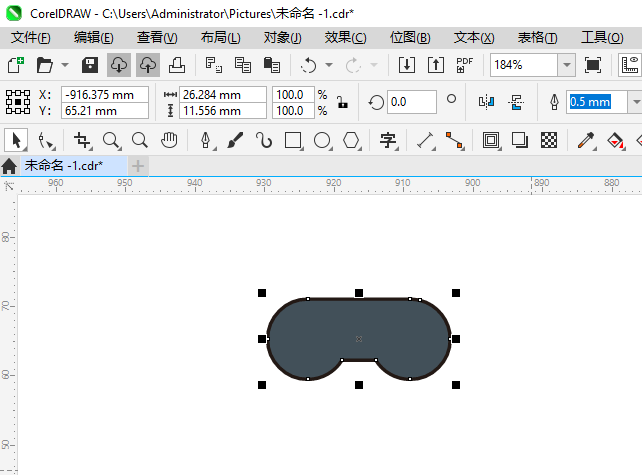642x475 pixels.
Task: Click the cloud download icon
Action: coord(119,65)
